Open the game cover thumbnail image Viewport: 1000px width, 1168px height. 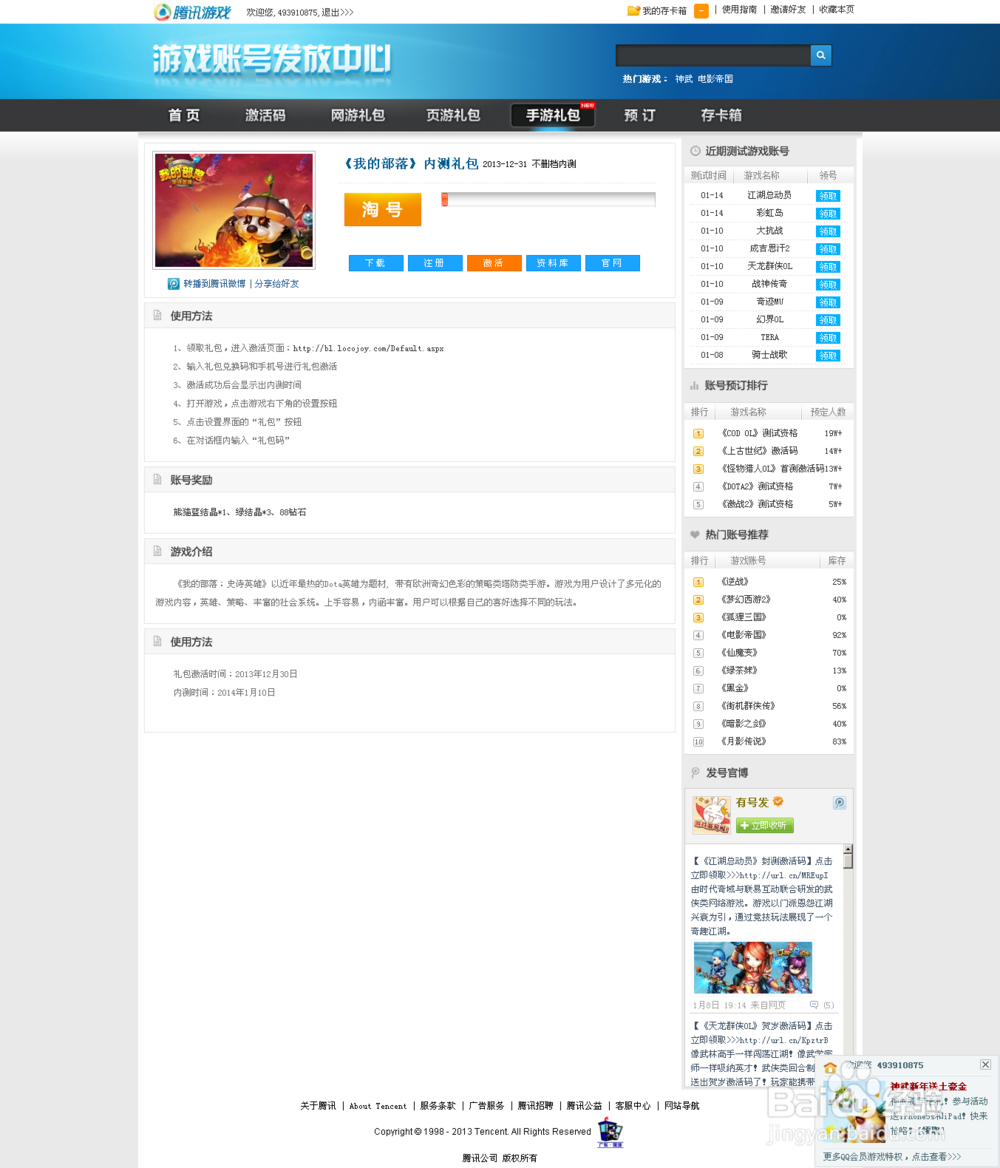click(x=234, y=210)
